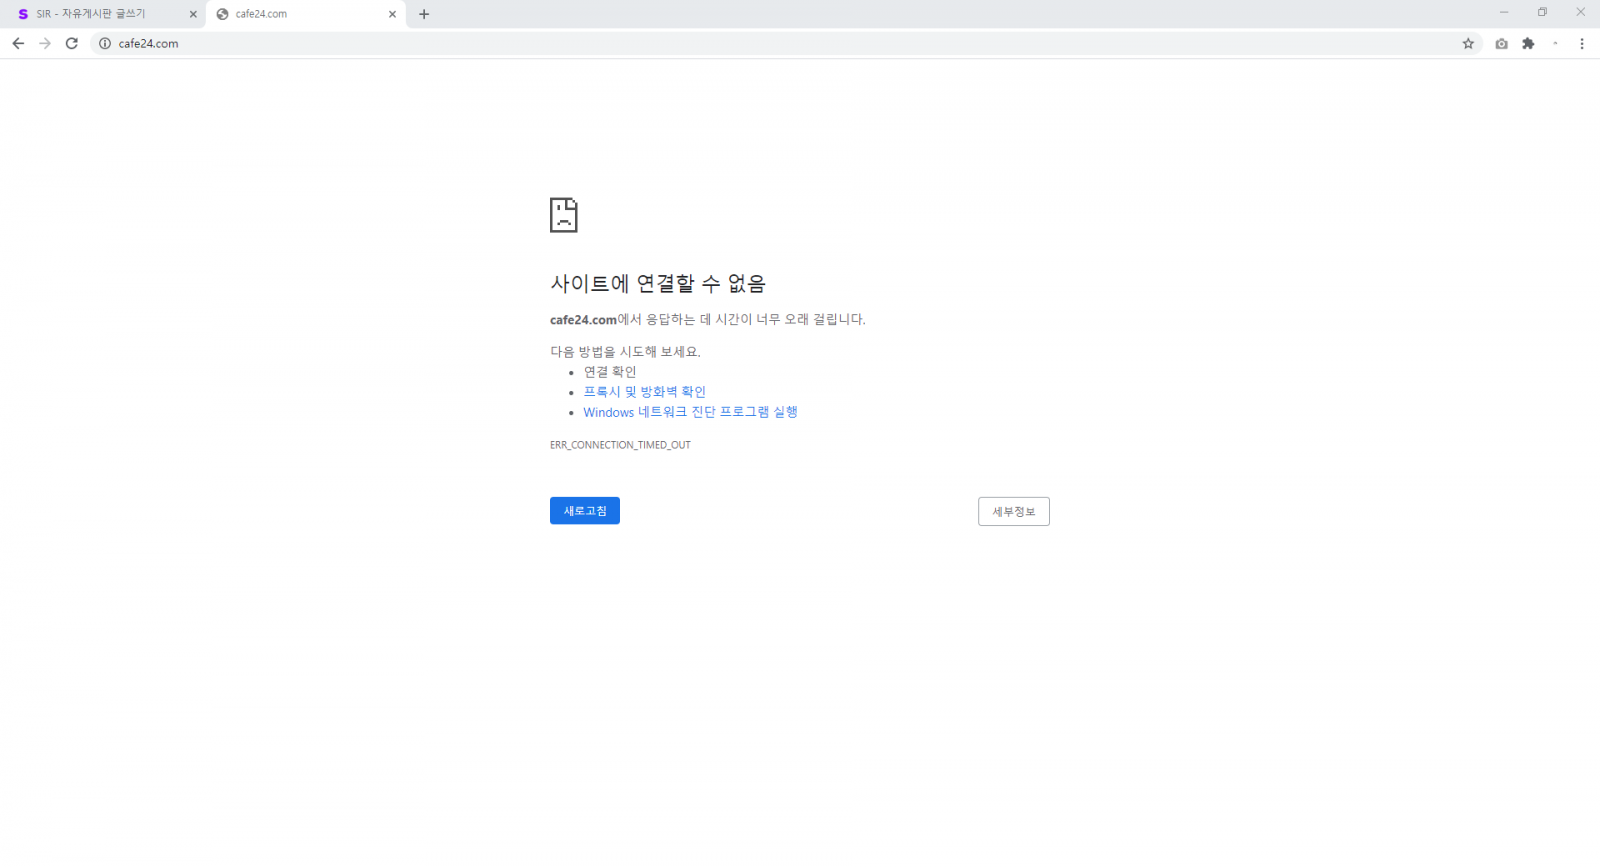
Task: Go back to the previous page
Action: click(18, 43)
